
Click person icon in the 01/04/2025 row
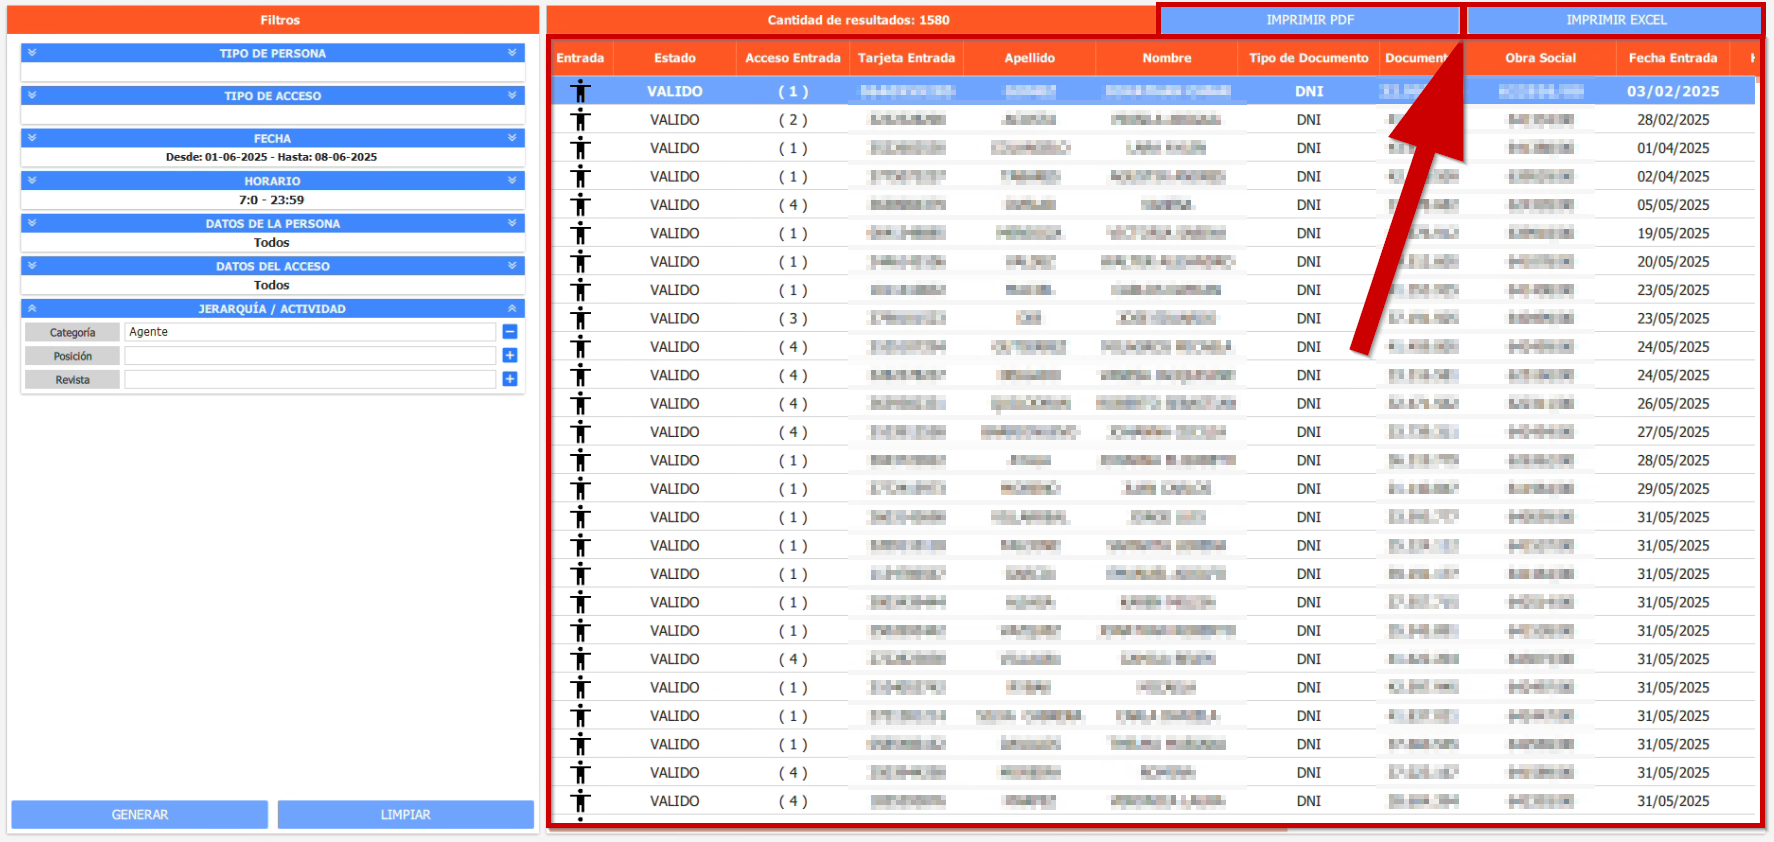tap(581, 148)
